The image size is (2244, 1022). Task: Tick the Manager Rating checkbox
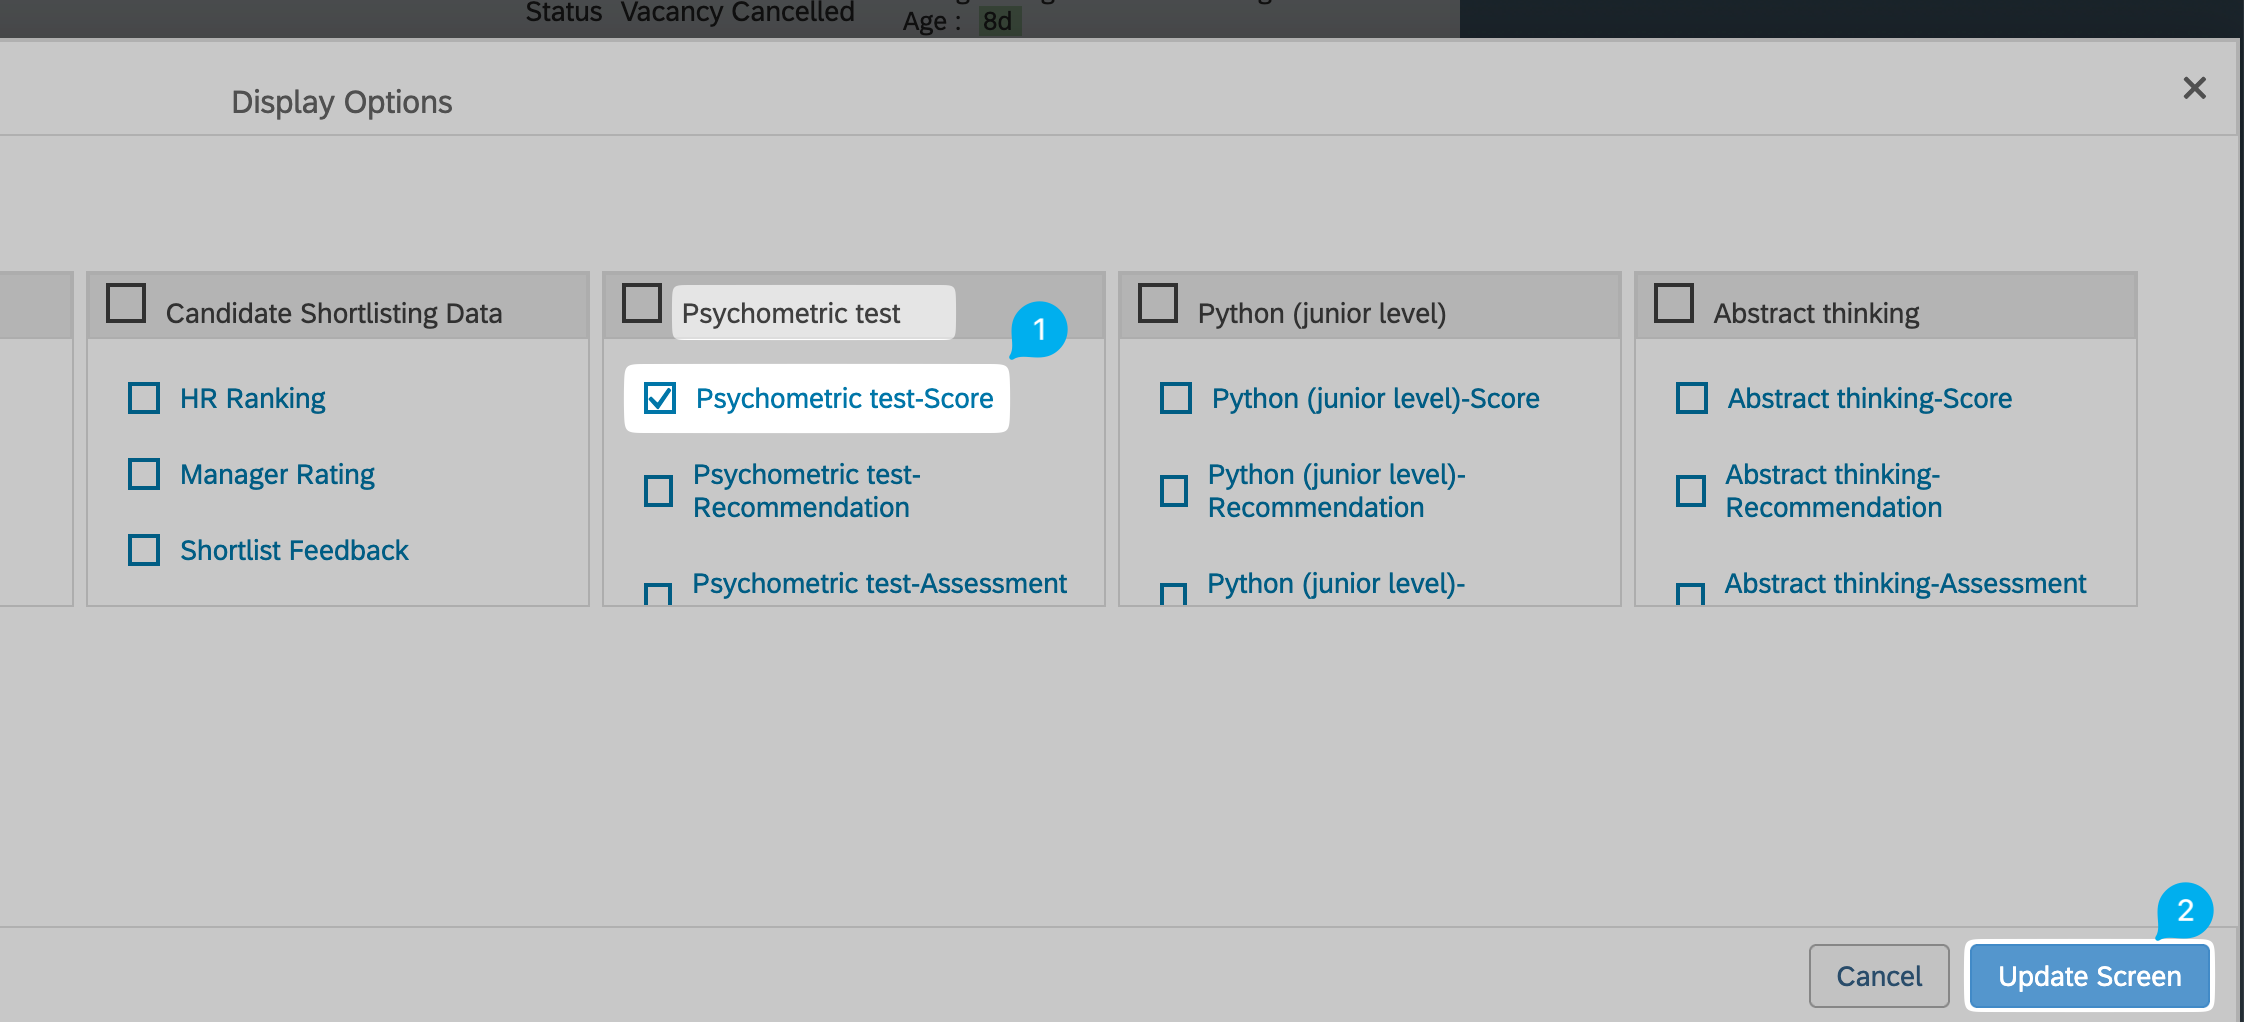coord(144,474)
